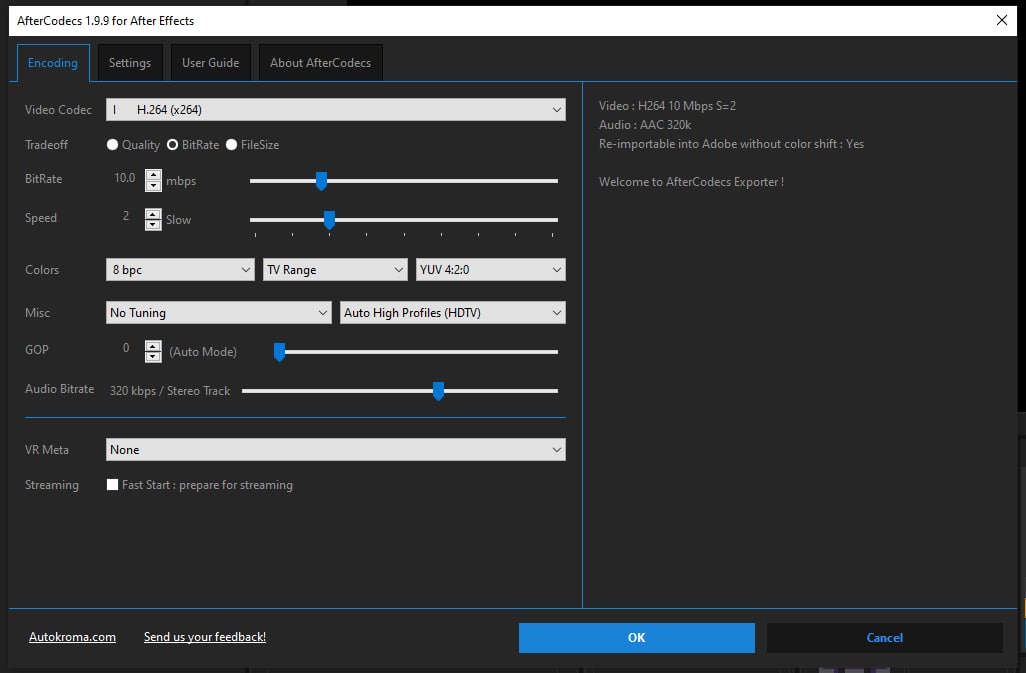This screenshot has height=673, width=1026.
Task: Open the Settings tab
Action: (x=130, y=63)
